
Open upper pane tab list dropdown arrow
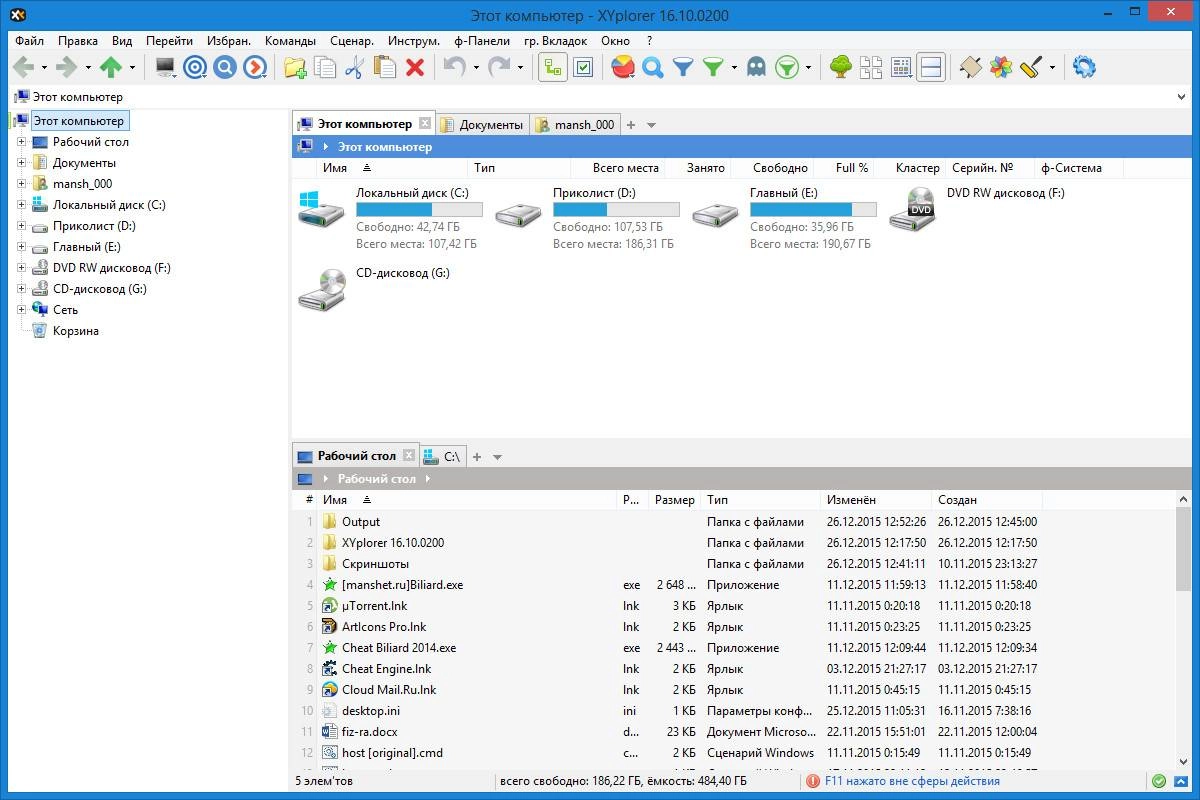click(652, 125)
